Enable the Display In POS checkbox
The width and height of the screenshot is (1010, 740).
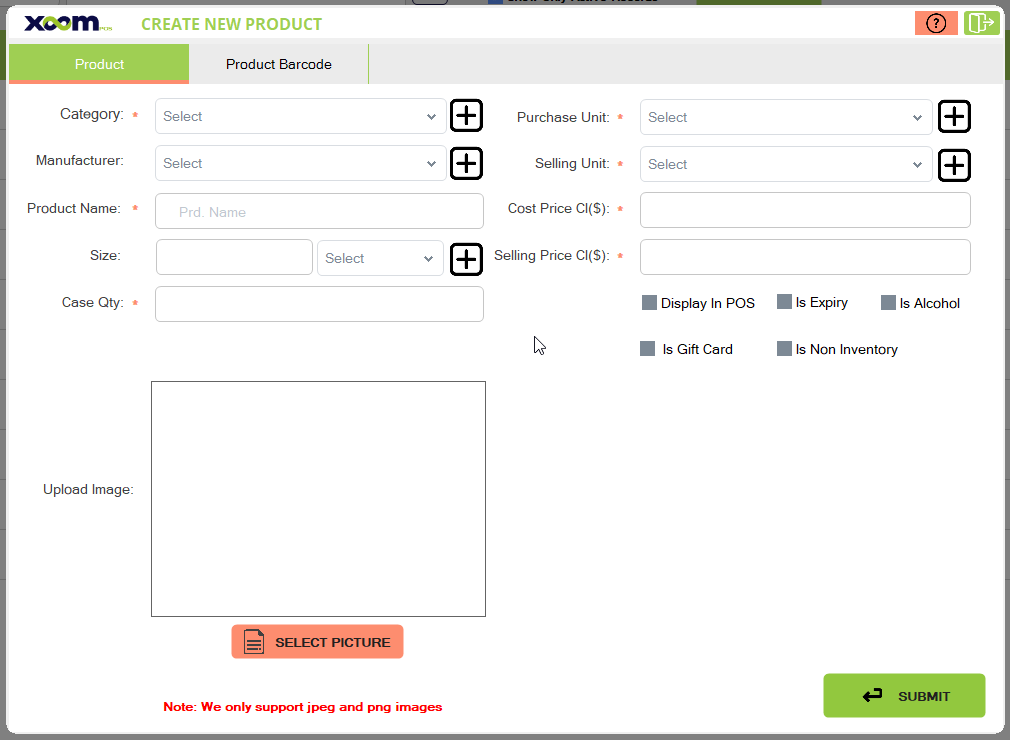649,303
